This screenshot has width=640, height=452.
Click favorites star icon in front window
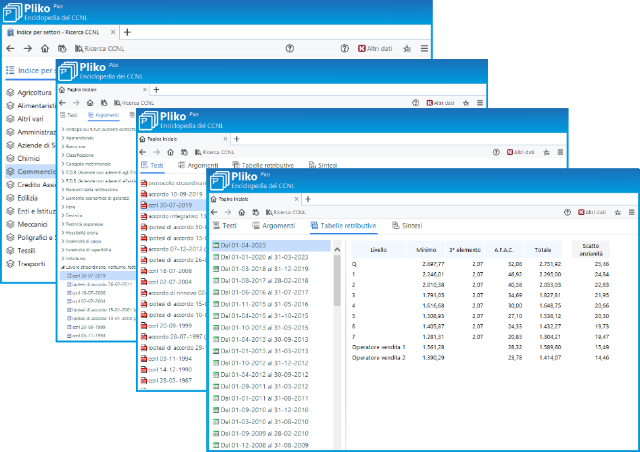(x=618, y=212)
